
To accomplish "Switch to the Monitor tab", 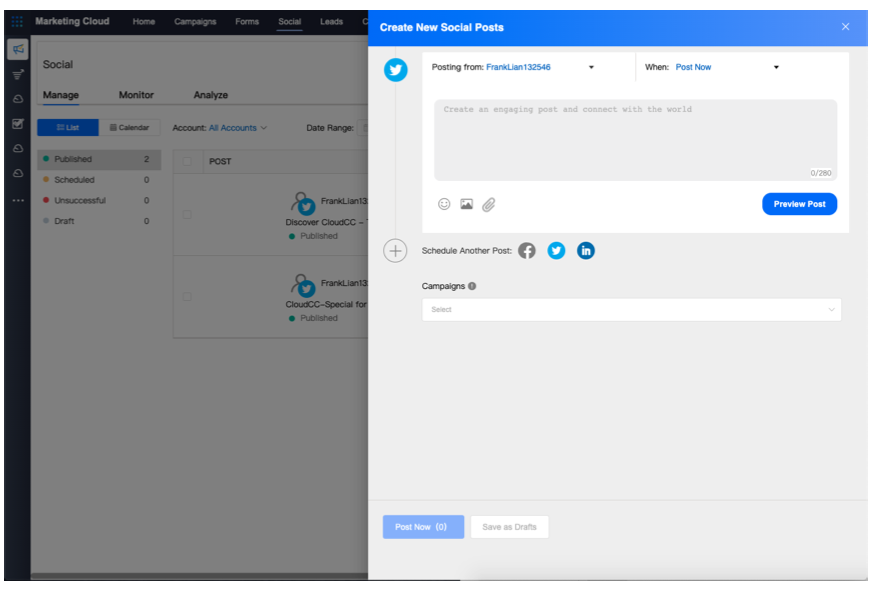I will click(x=136, y=95).
